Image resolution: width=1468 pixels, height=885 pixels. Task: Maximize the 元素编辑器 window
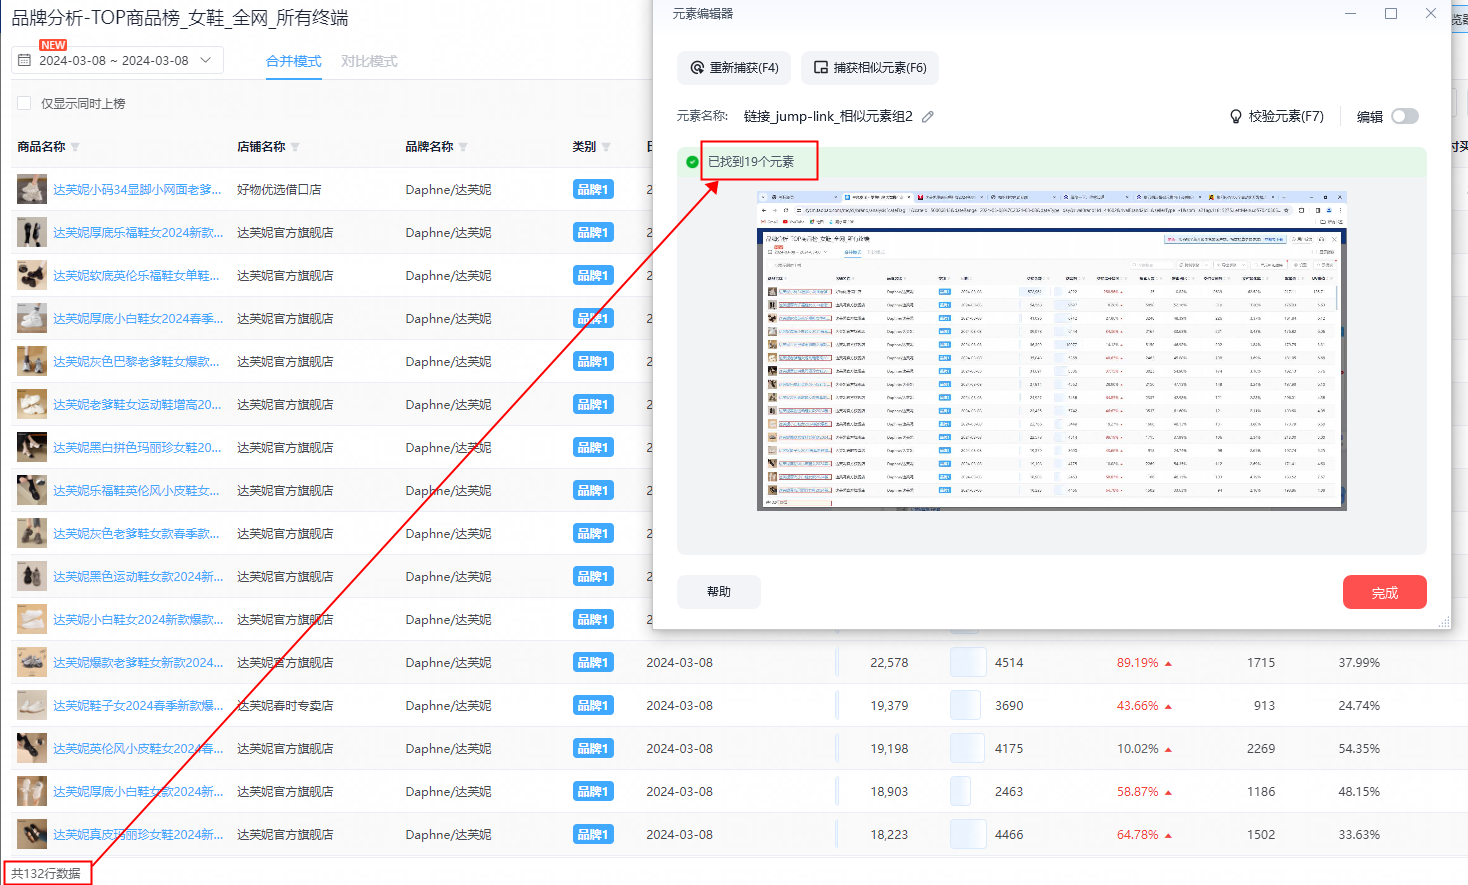(1390, 14)
